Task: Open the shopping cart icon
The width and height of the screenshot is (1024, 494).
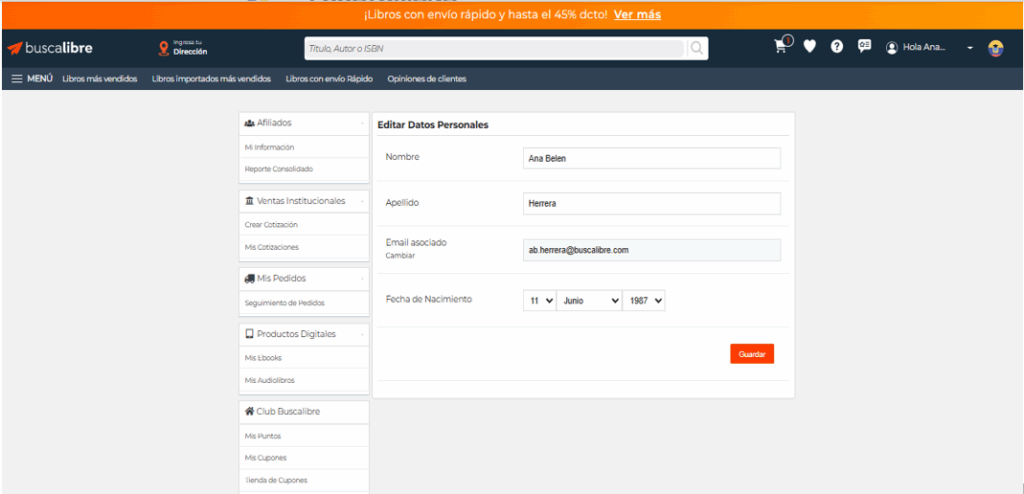Action: tap(782, 47)
